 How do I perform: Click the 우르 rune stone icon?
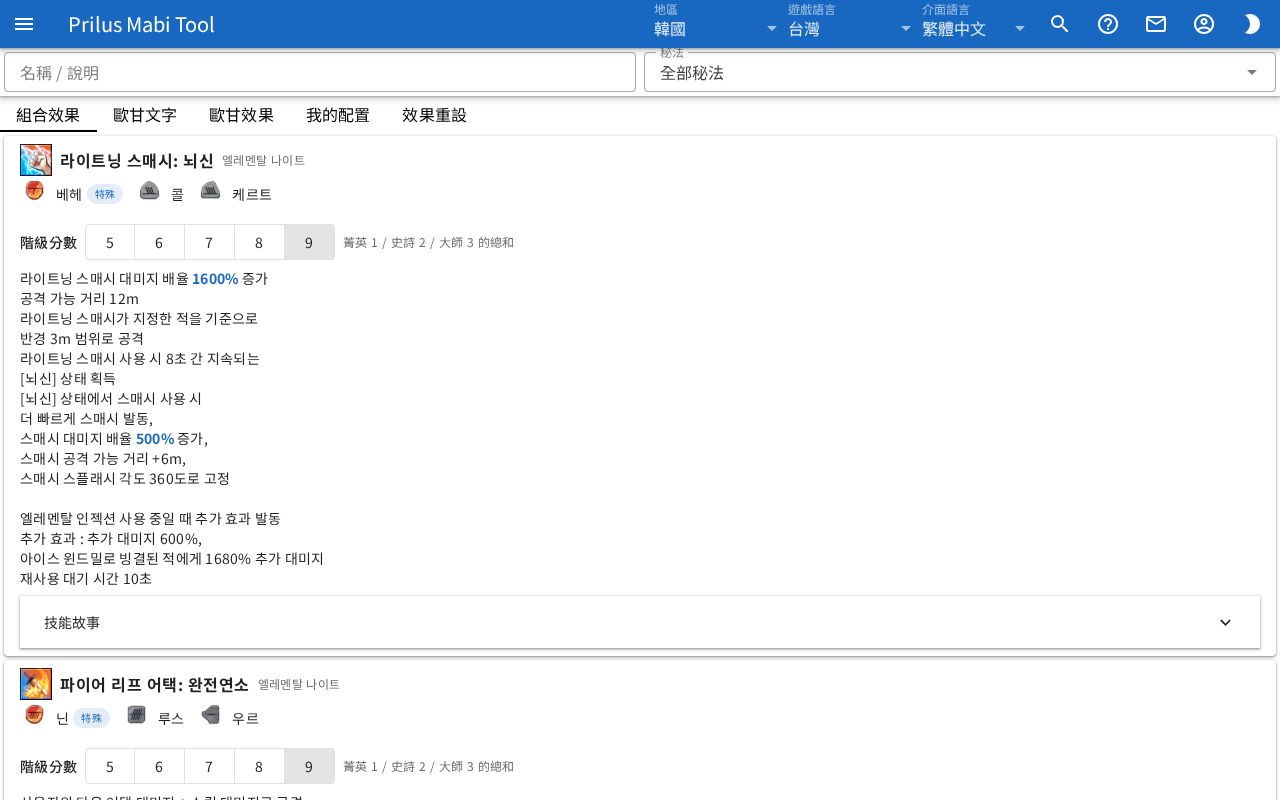click(x=210, y=715)
